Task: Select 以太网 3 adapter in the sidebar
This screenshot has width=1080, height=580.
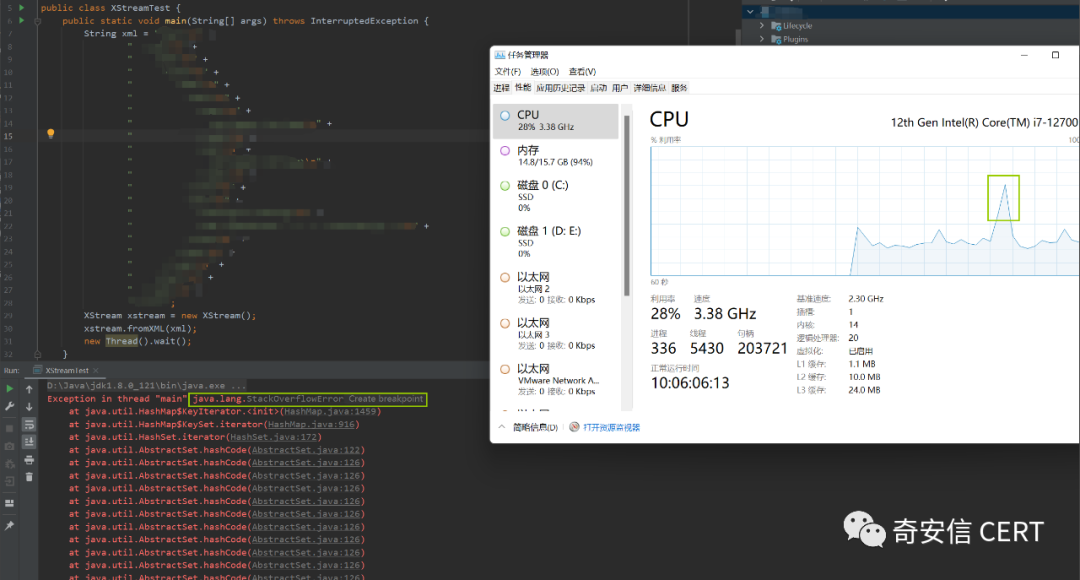Action: [556, 334]
